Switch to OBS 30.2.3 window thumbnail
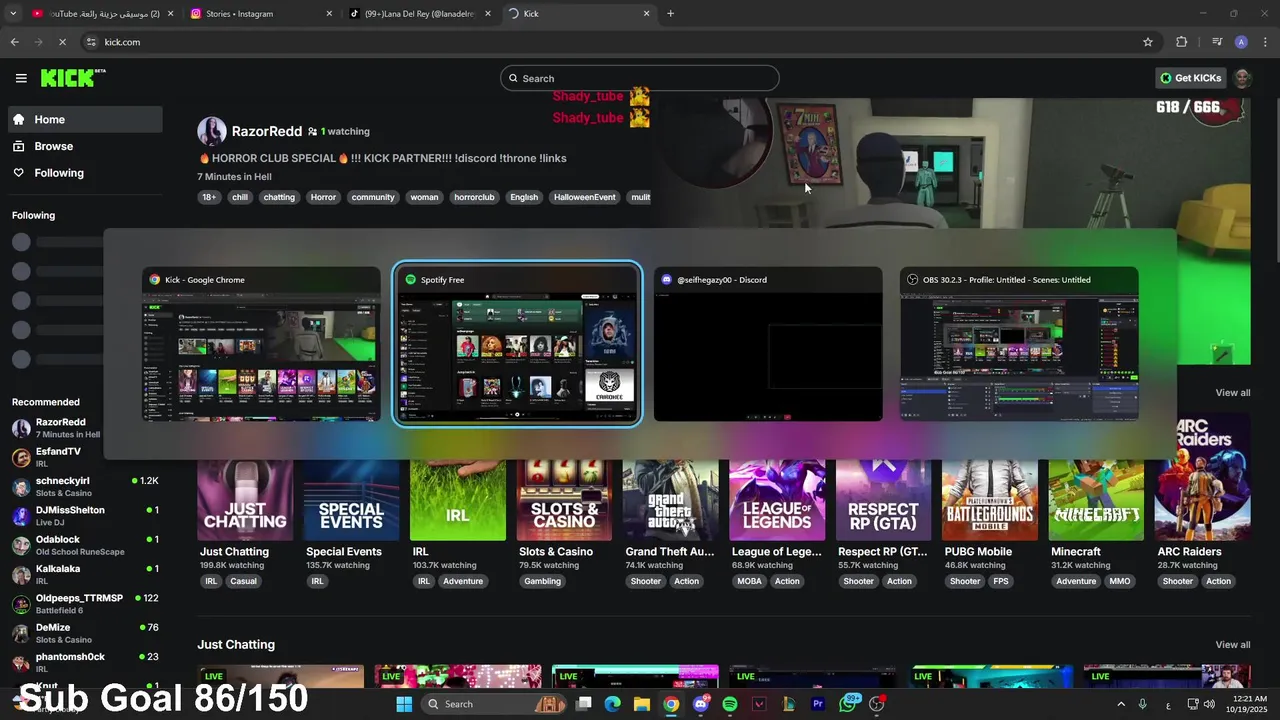The height and width of the screenshot is (720, 1280). [1019, 345]
